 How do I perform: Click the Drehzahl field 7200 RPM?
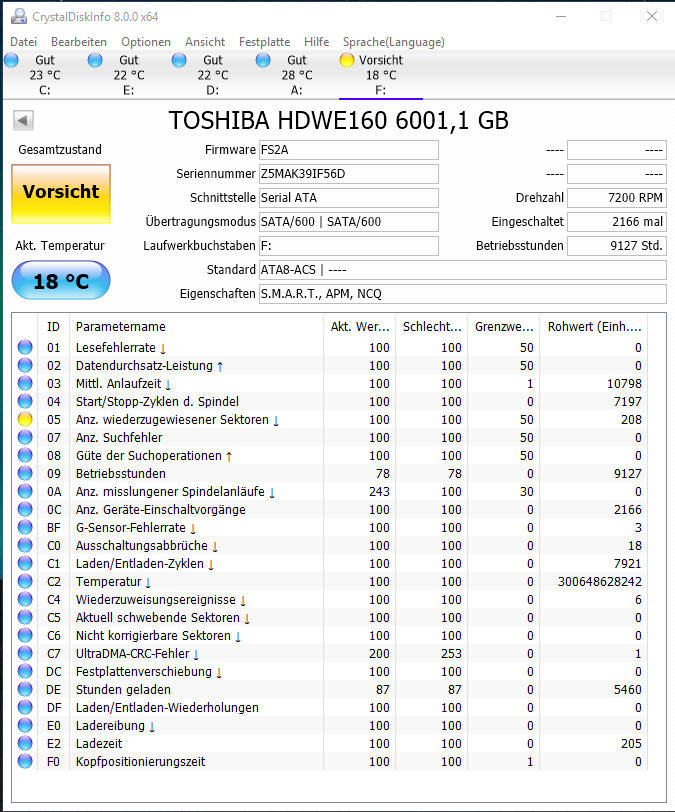pos(616,197)
